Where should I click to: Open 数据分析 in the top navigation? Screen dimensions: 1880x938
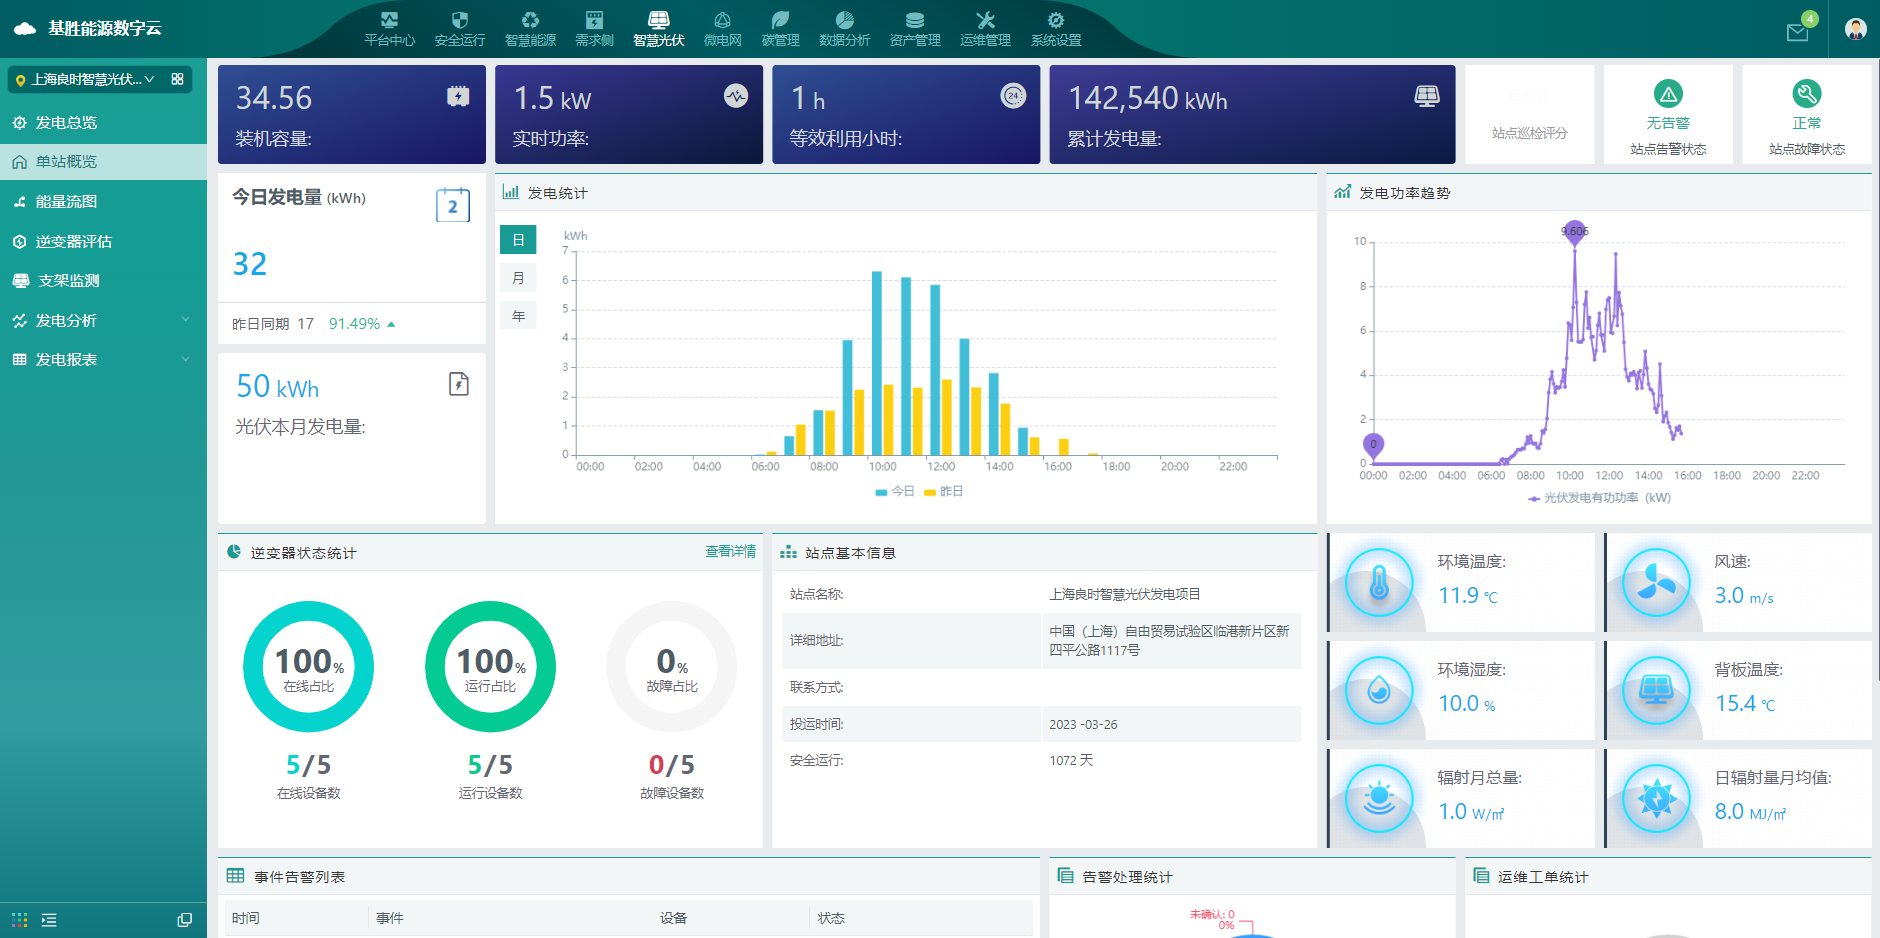click(x=844, y=29)
